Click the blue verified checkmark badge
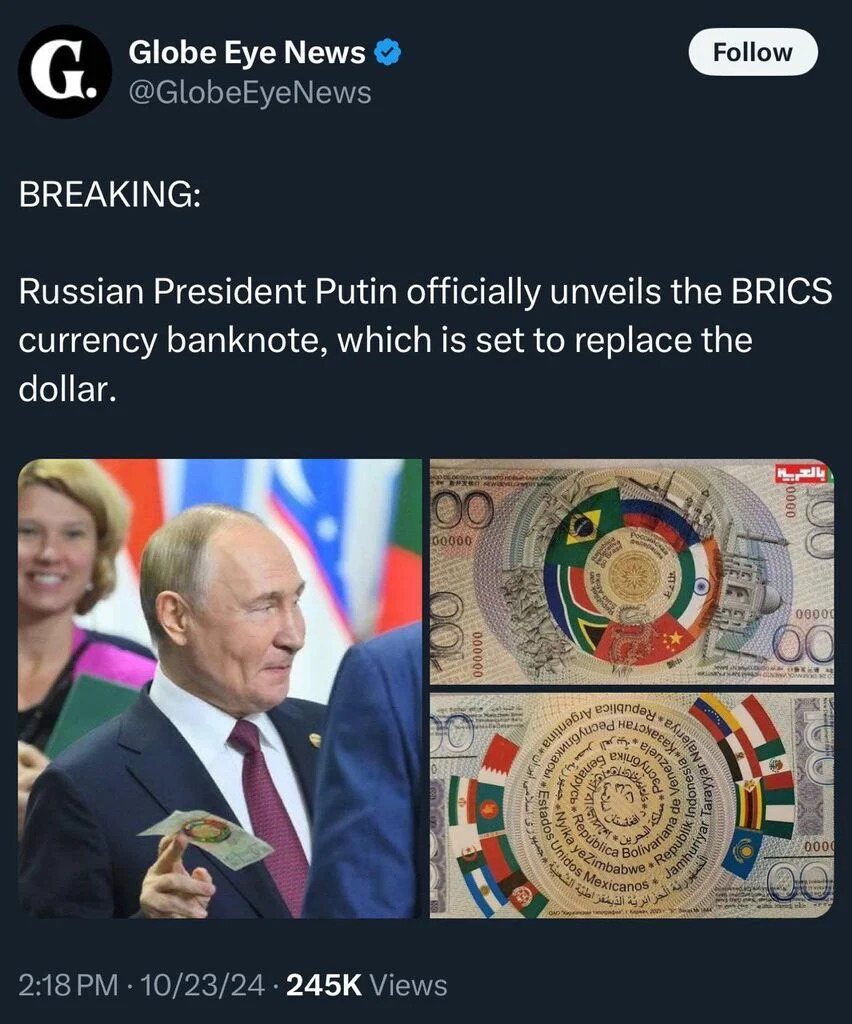852x1024 pixels. [x=387, y=52]
